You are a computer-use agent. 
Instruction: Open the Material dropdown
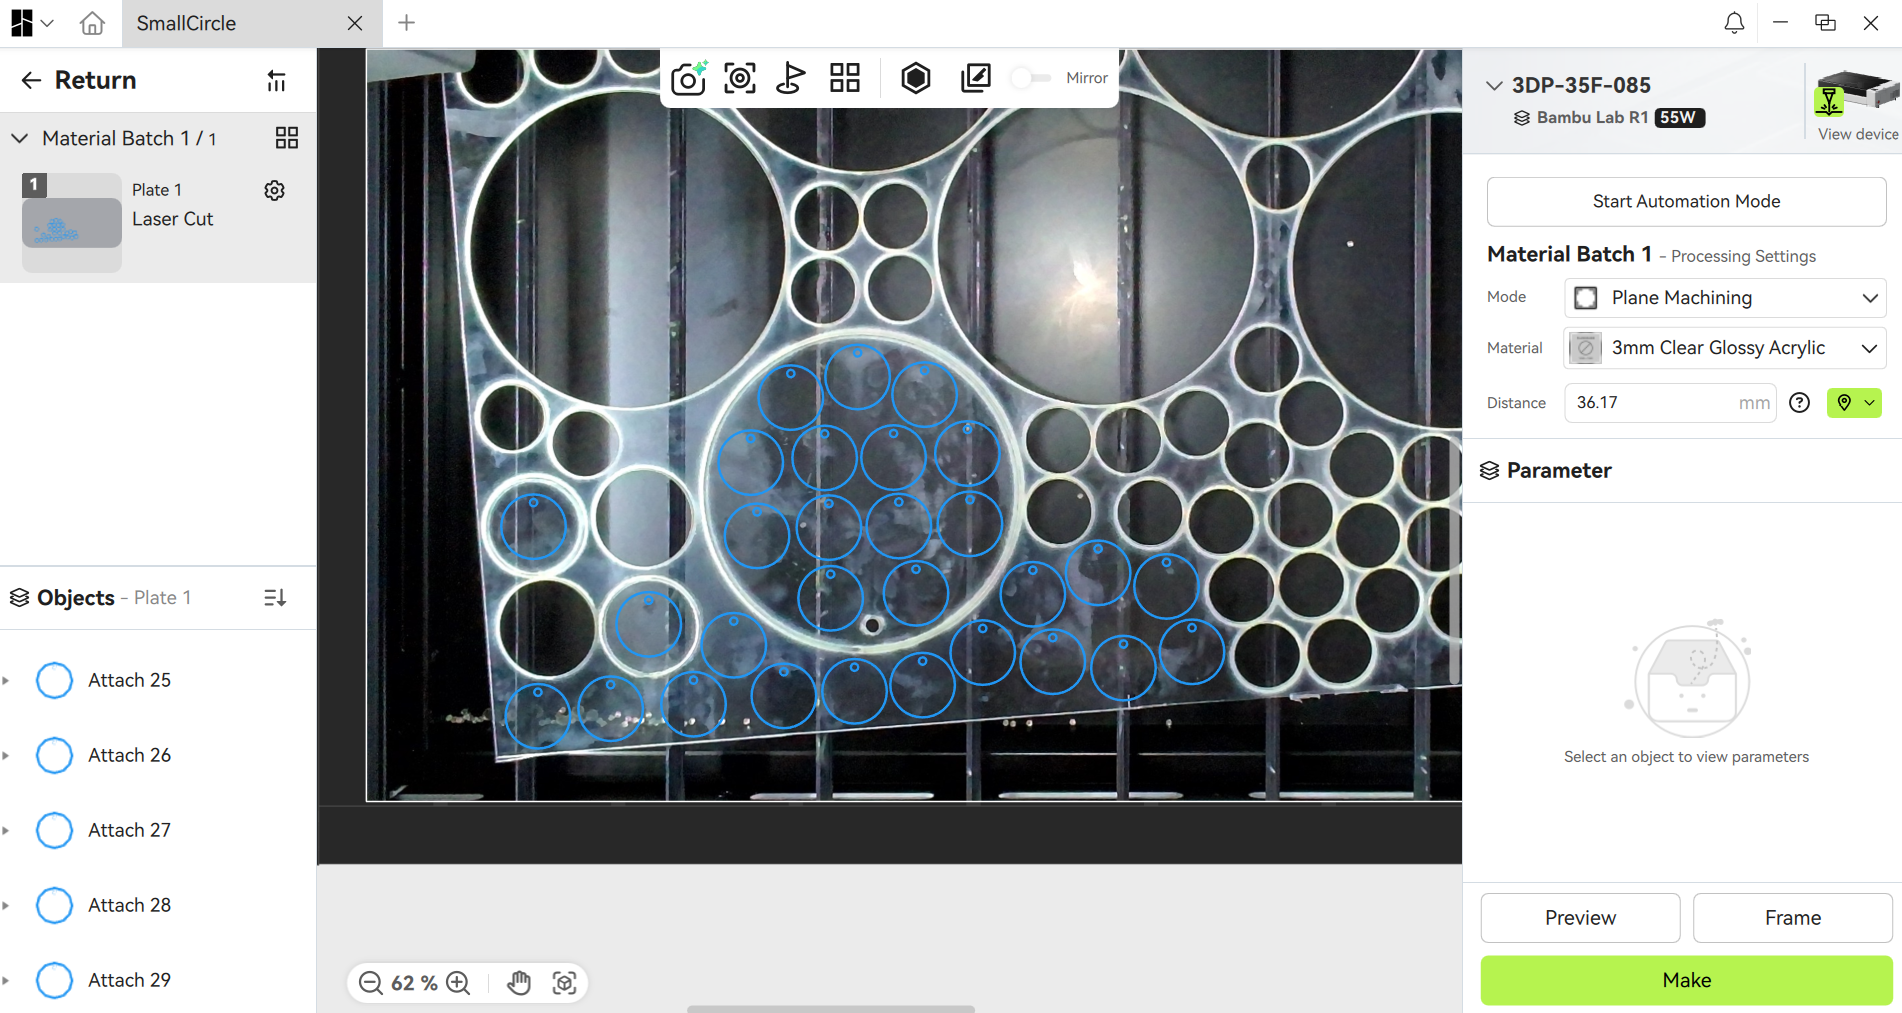(1725, 348)
